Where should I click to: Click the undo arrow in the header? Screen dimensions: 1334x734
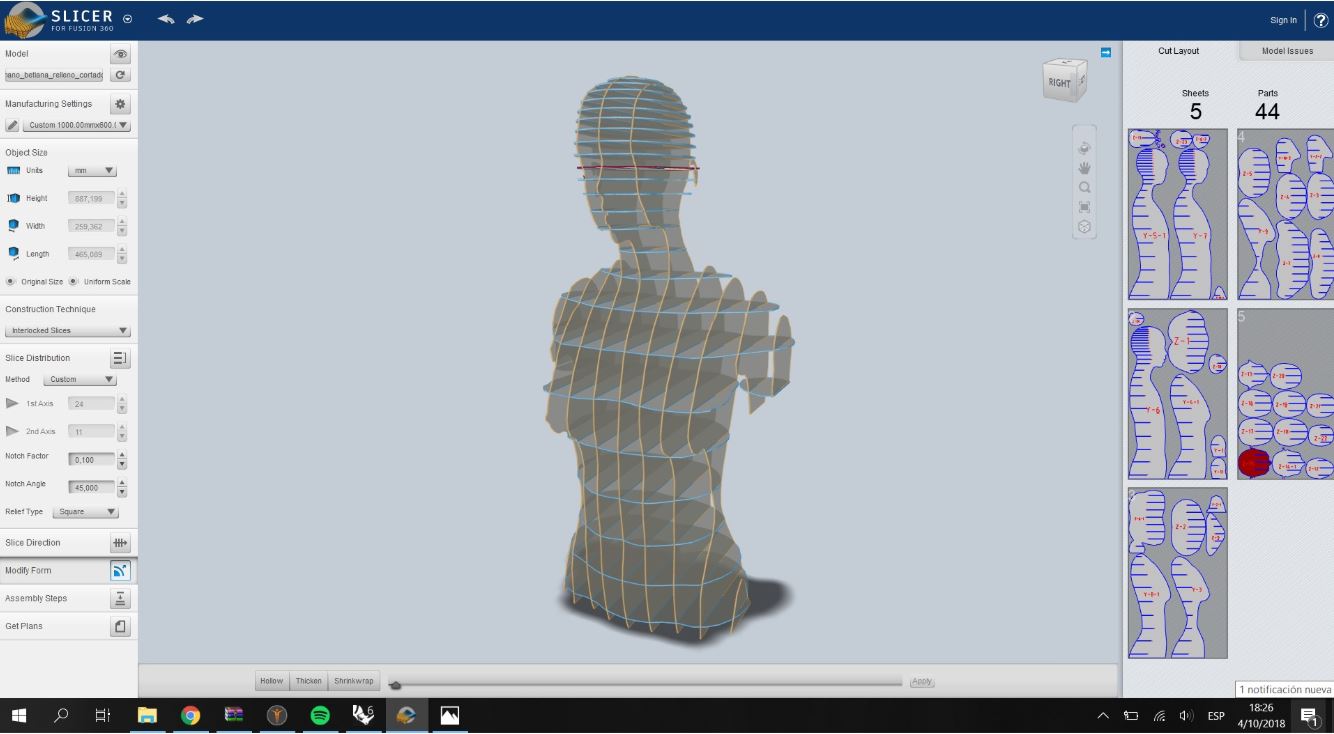(165, 19)
